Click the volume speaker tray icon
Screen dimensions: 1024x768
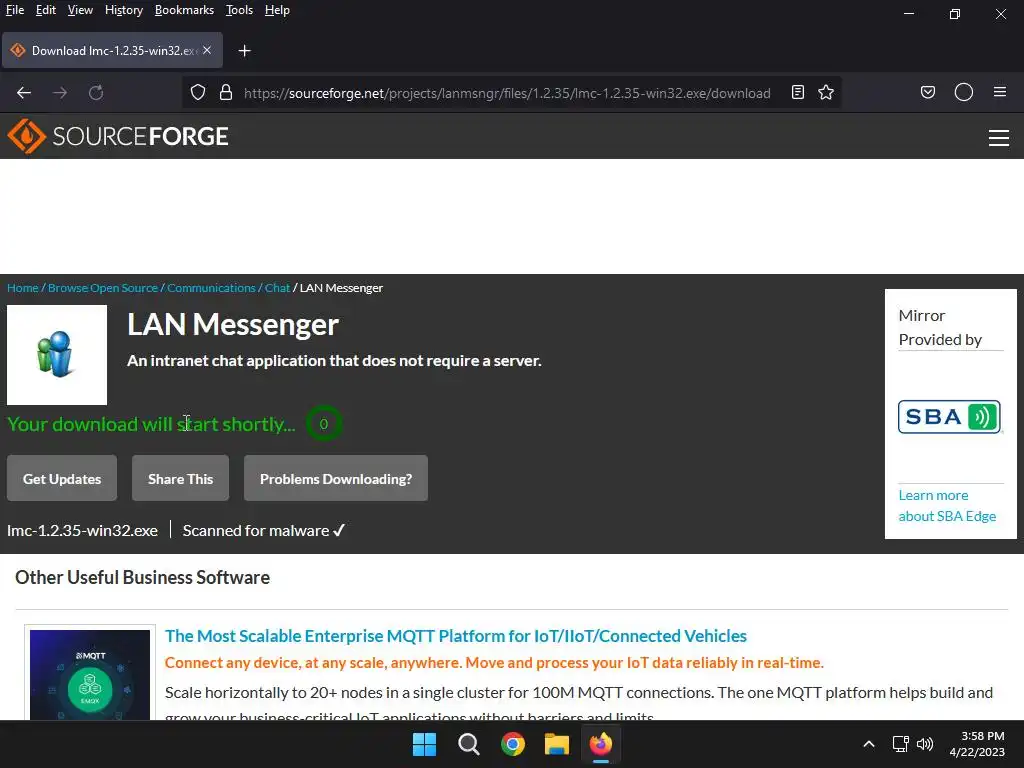[925, 744]
